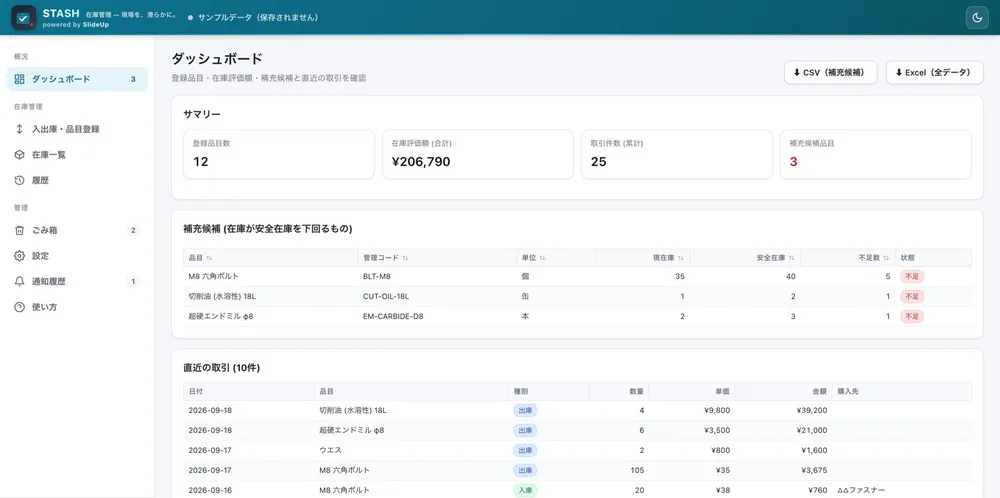
Task: Click the trash can icon for ごみ箱
Action: [20, 230]
